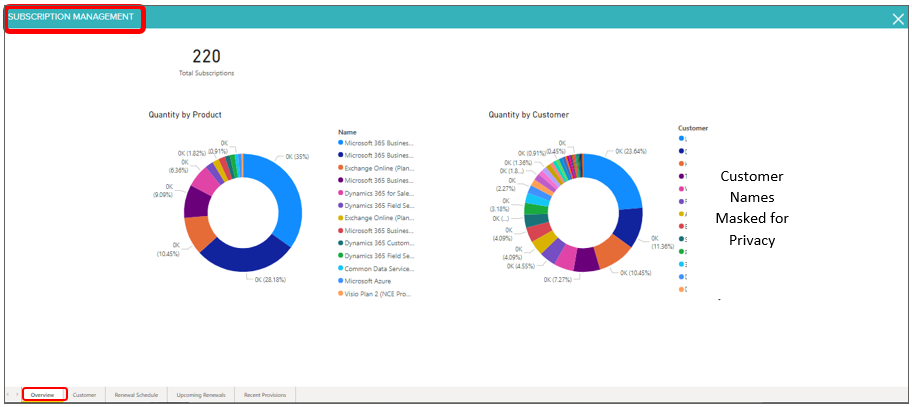Click the 6.36% pink product slice
Viewport: 912px width, 407px height.
tap(204, 181)
